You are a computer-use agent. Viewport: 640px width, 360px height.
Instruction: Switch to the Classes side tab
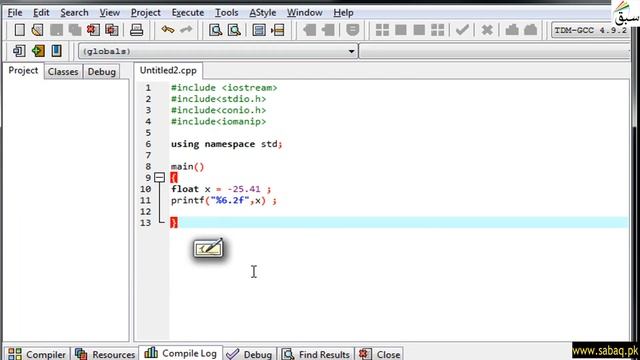pyautogui.click(x=63, y=71)
